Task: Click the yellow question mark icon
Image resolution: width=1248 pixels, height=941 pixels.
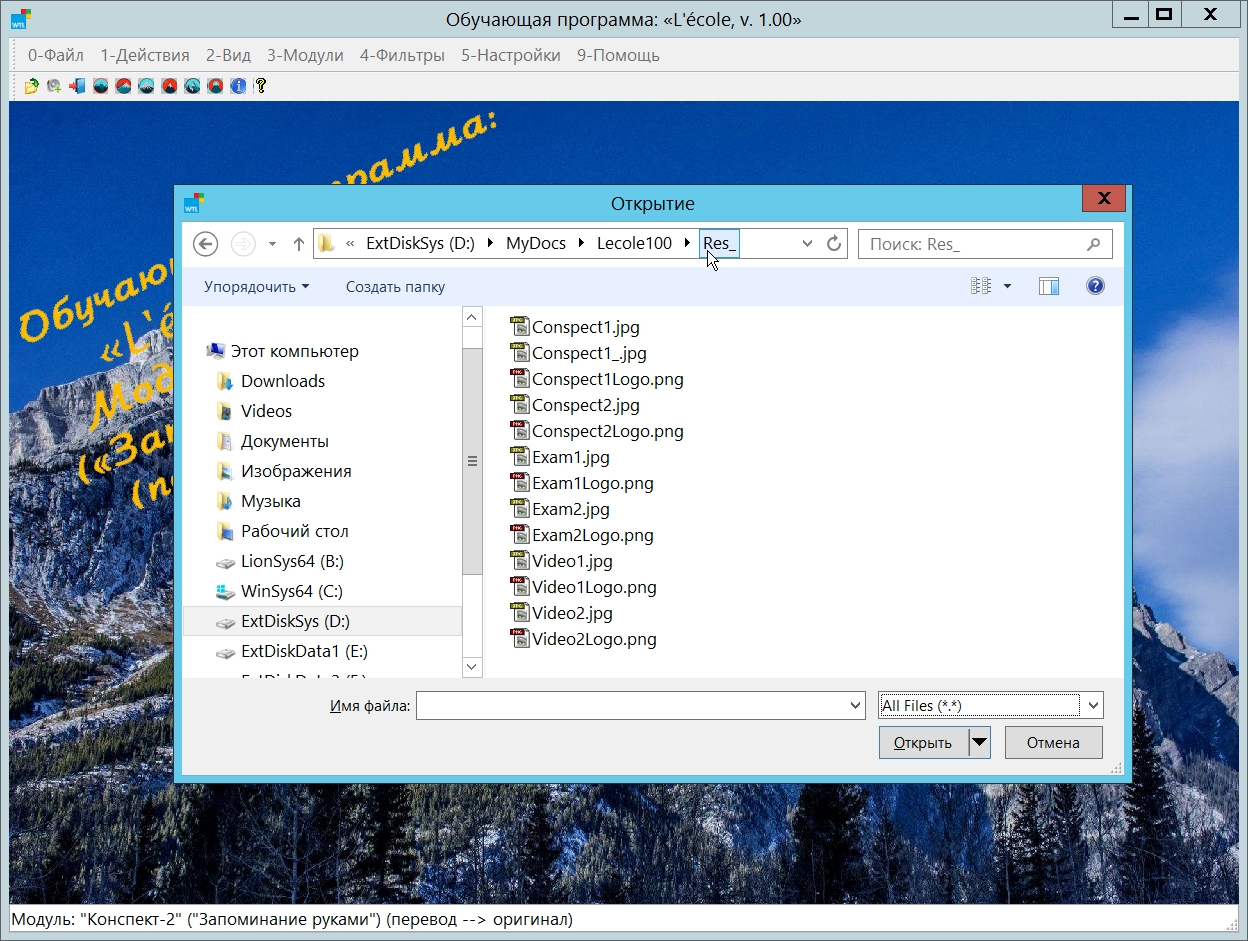Action: [x=261, y=86]
